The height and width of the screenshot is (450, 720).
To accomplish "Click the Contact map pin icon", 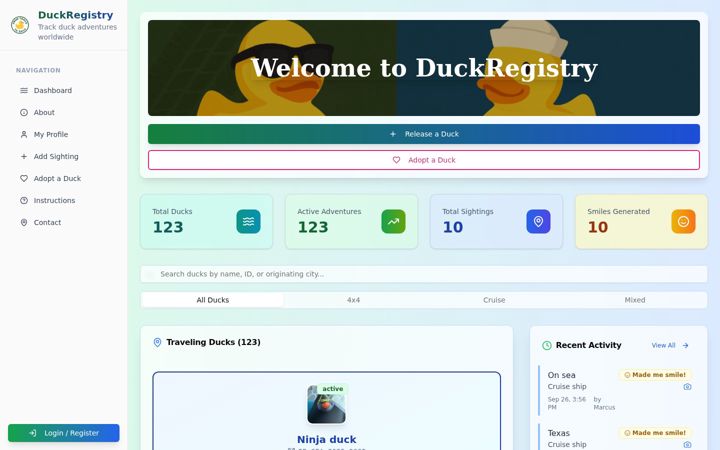I will (24, 223).
